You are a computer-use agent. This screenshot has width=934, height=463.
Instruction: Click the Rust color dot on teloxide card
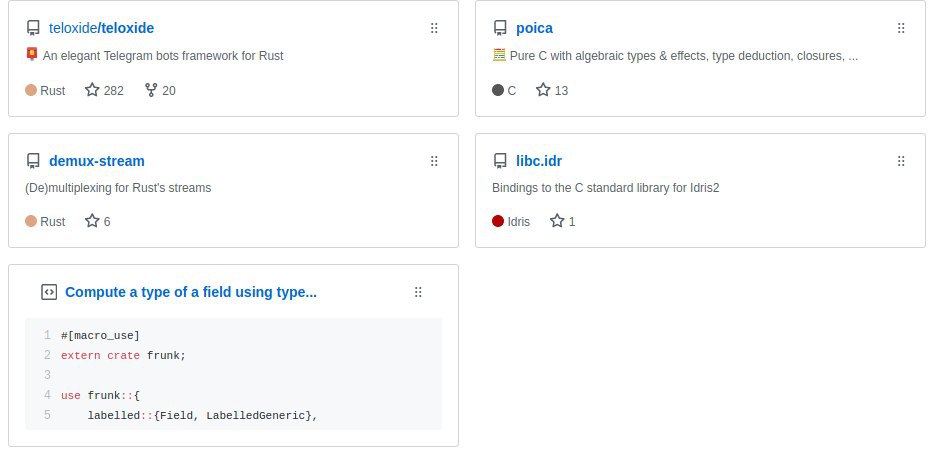31,90
